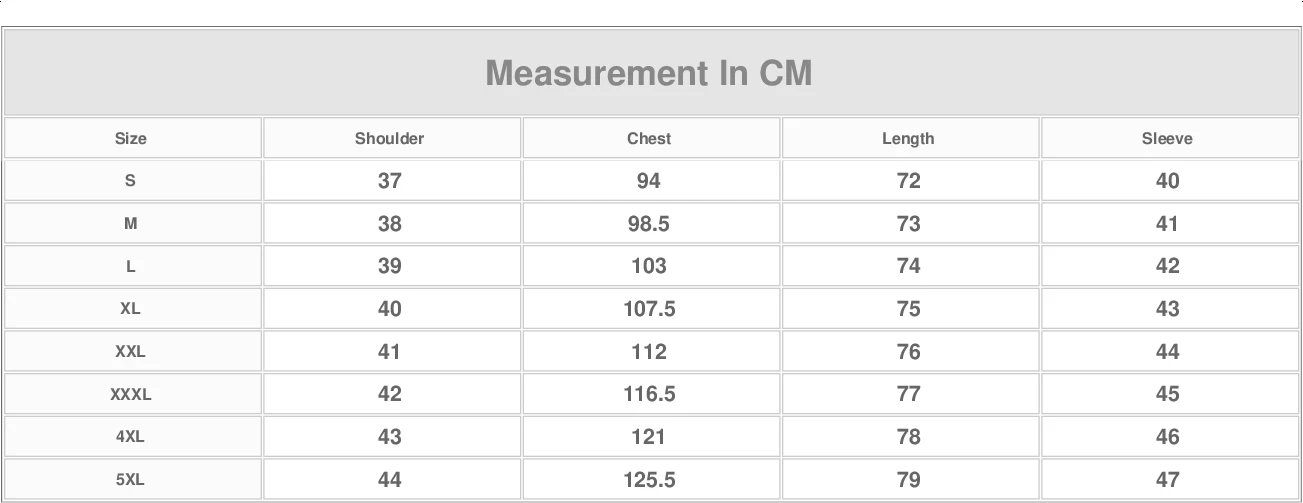Click the Measurement In CM title

tap(649, 73)
